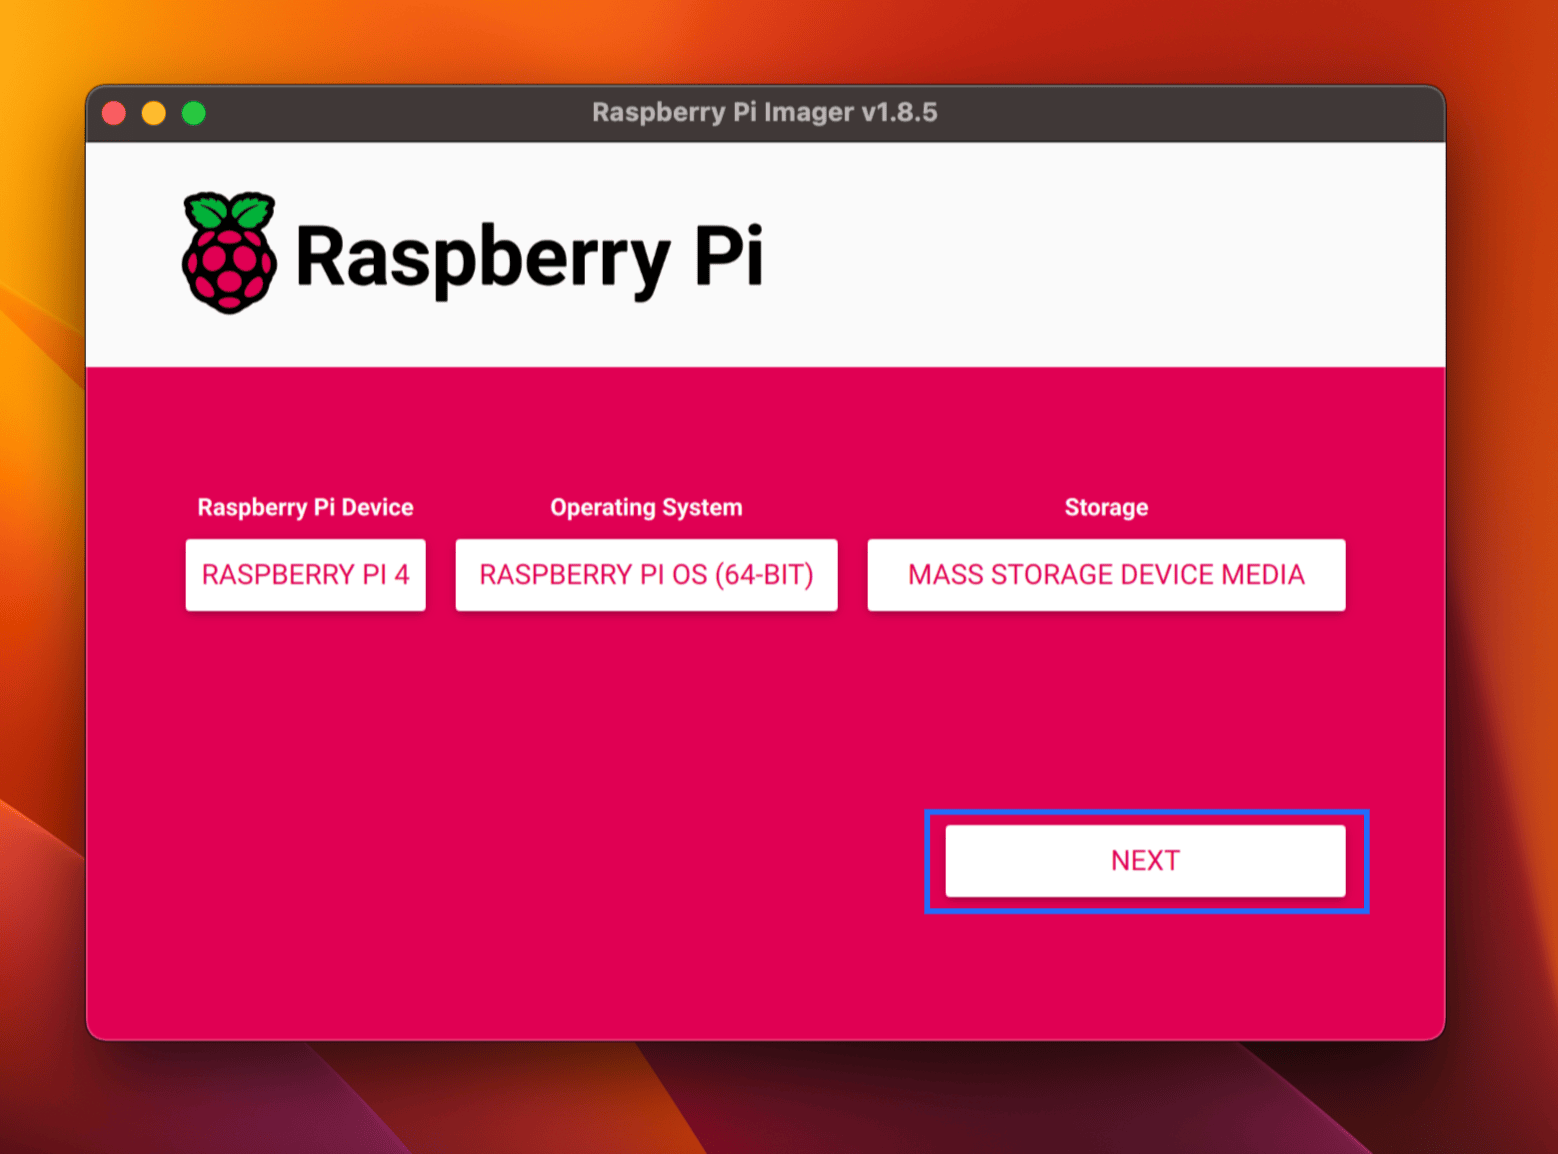Screen dimensions: 1558x1154
Task: Close the Raspberry Pi Imager window
Action: [114, 113]
